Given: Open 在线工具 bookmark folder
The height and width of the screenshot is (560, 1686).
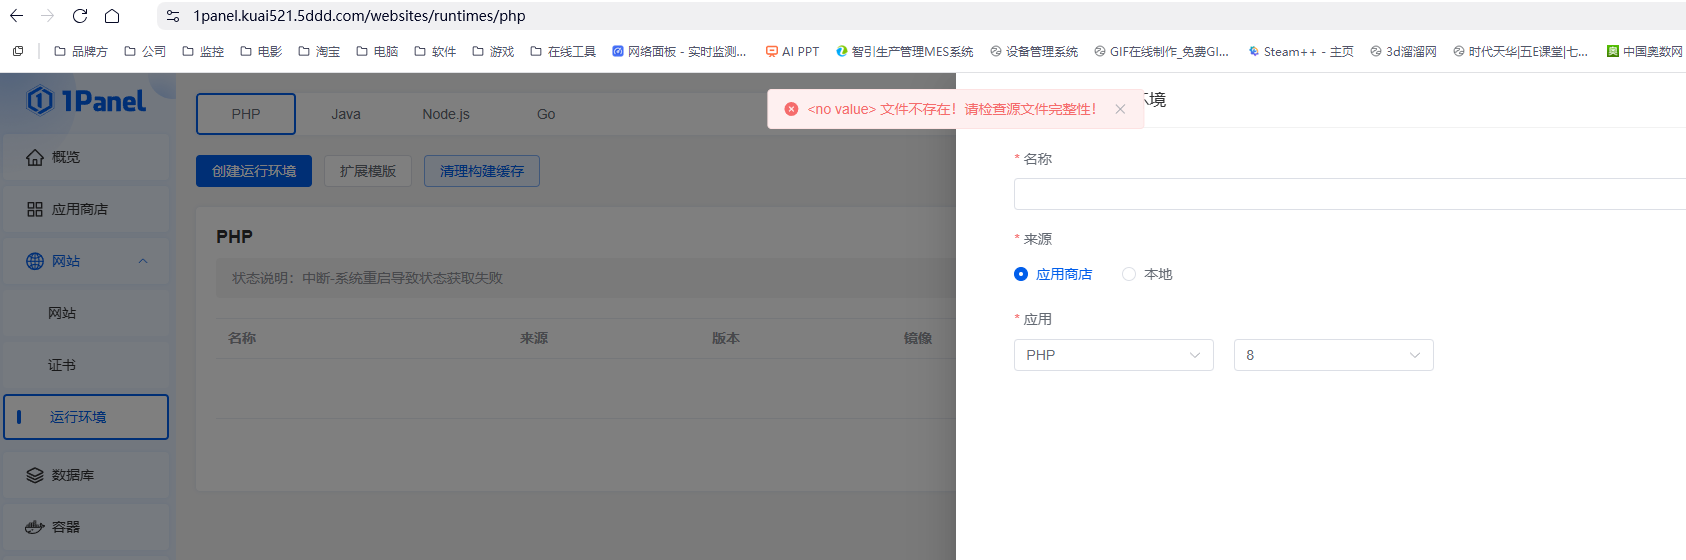Looking at the screenshot, I should point(563,51).
